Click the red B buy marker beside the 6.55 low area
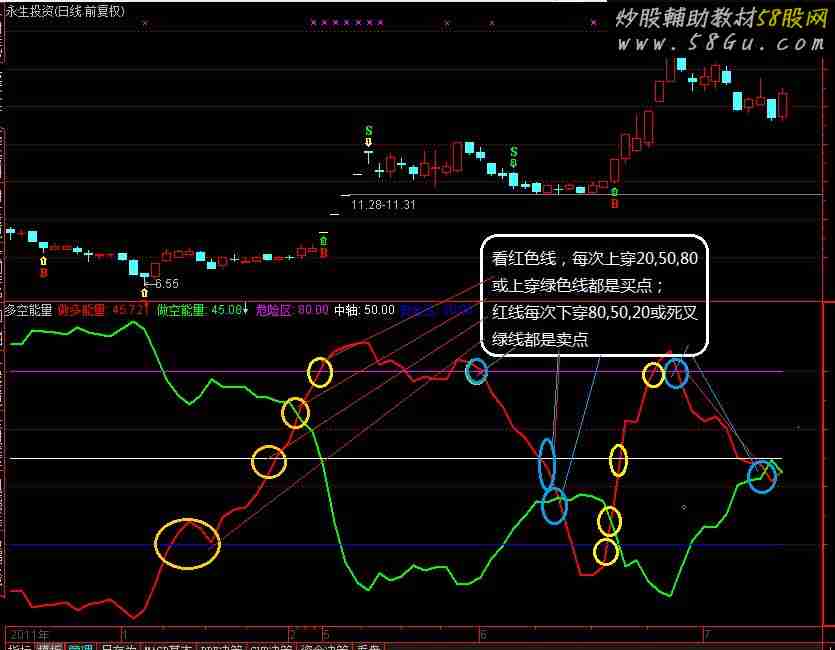The width and height of the screenshot is (835, 650). (44, 273)
